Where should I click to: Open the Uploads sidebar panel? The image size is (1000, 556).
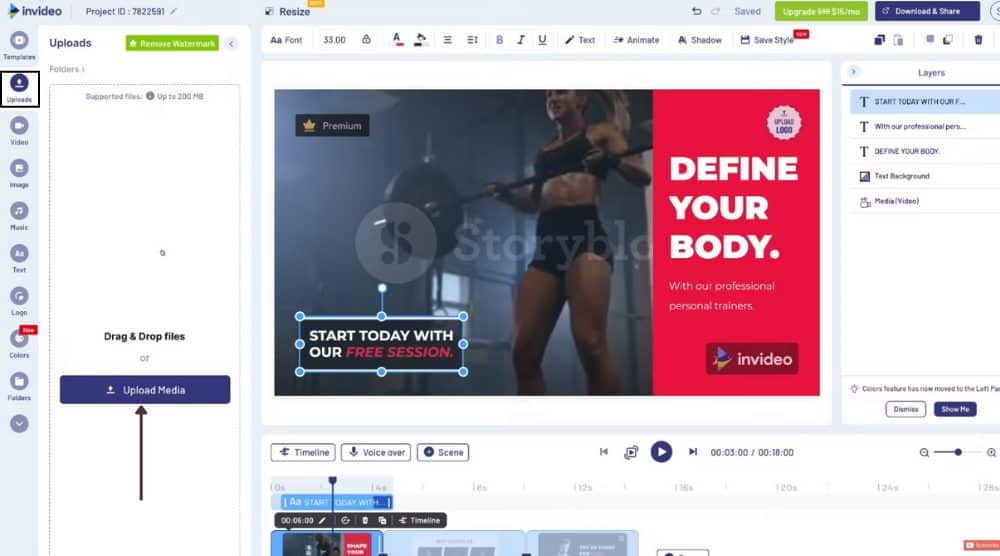coord(19,89)
